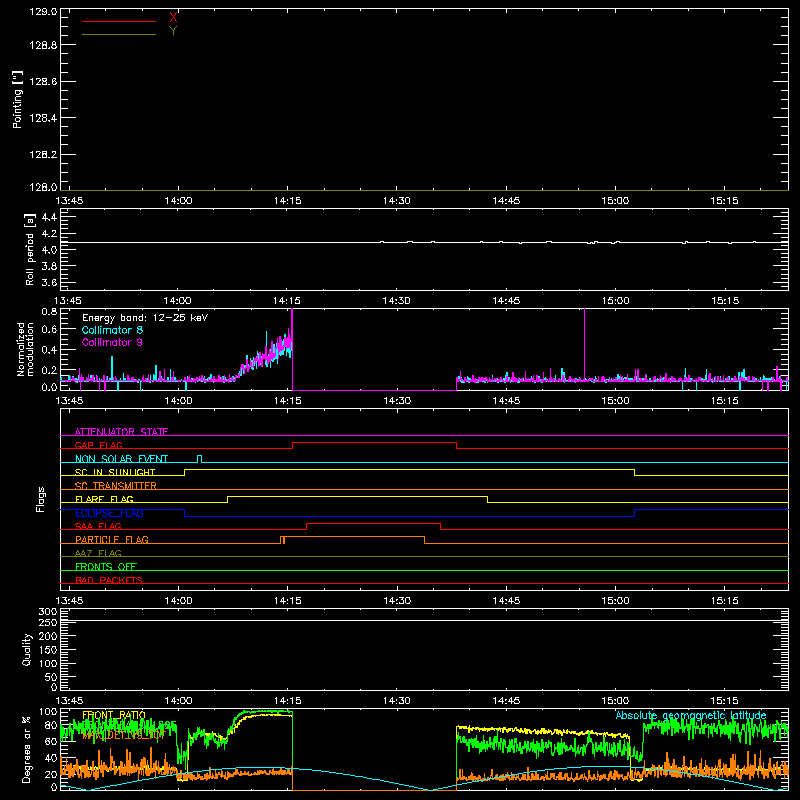The width and height of the screenshot is (800, 800).
Task: Click the 129.0 tick on Pointing axis
Action: 43,12
